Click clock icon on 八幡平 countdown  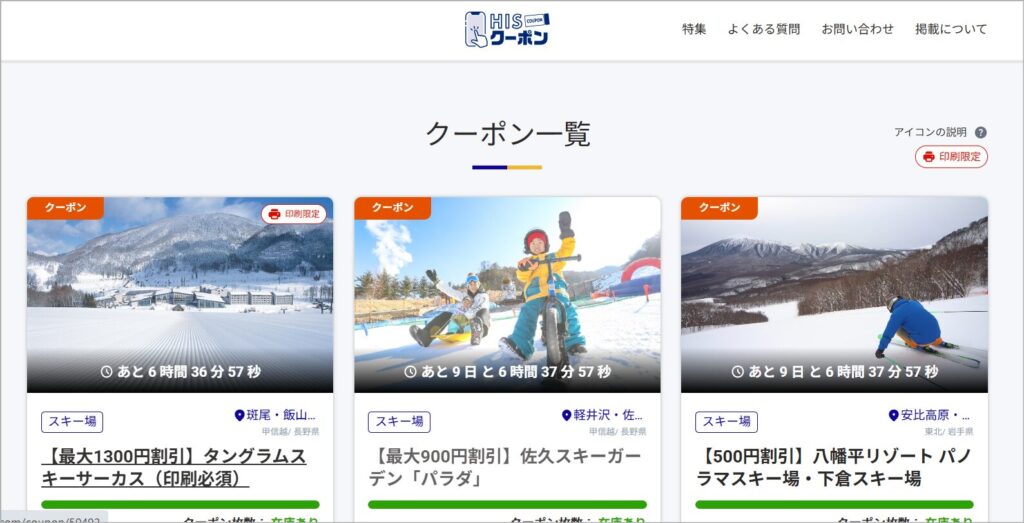pyautogui.click(x=738, y=371)
